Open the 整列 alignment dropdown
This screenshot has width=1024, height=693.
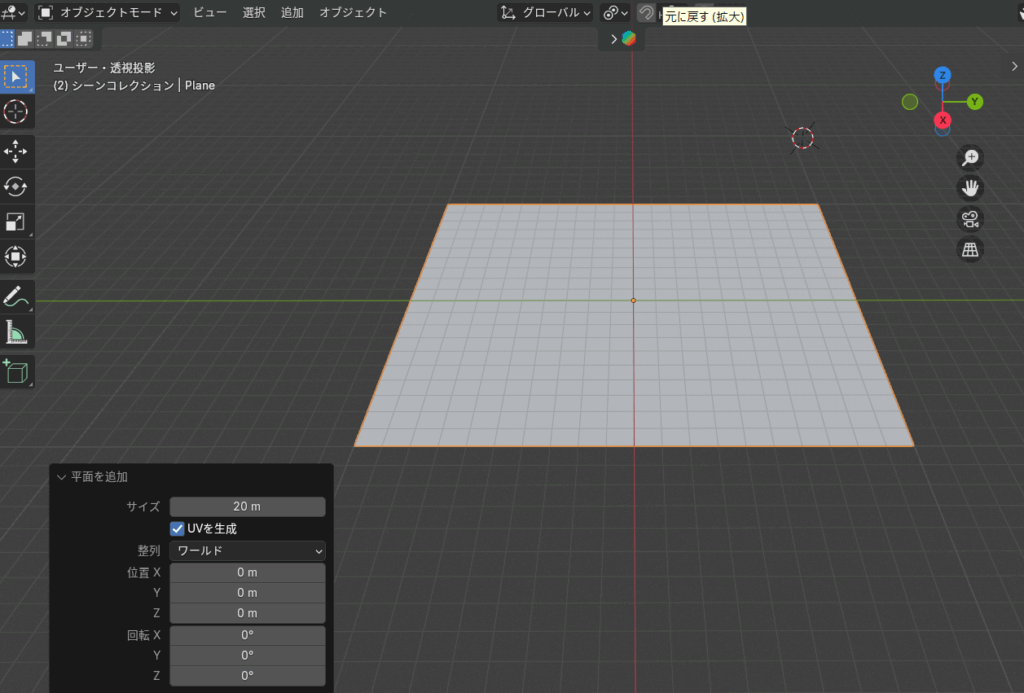point(247,551)
